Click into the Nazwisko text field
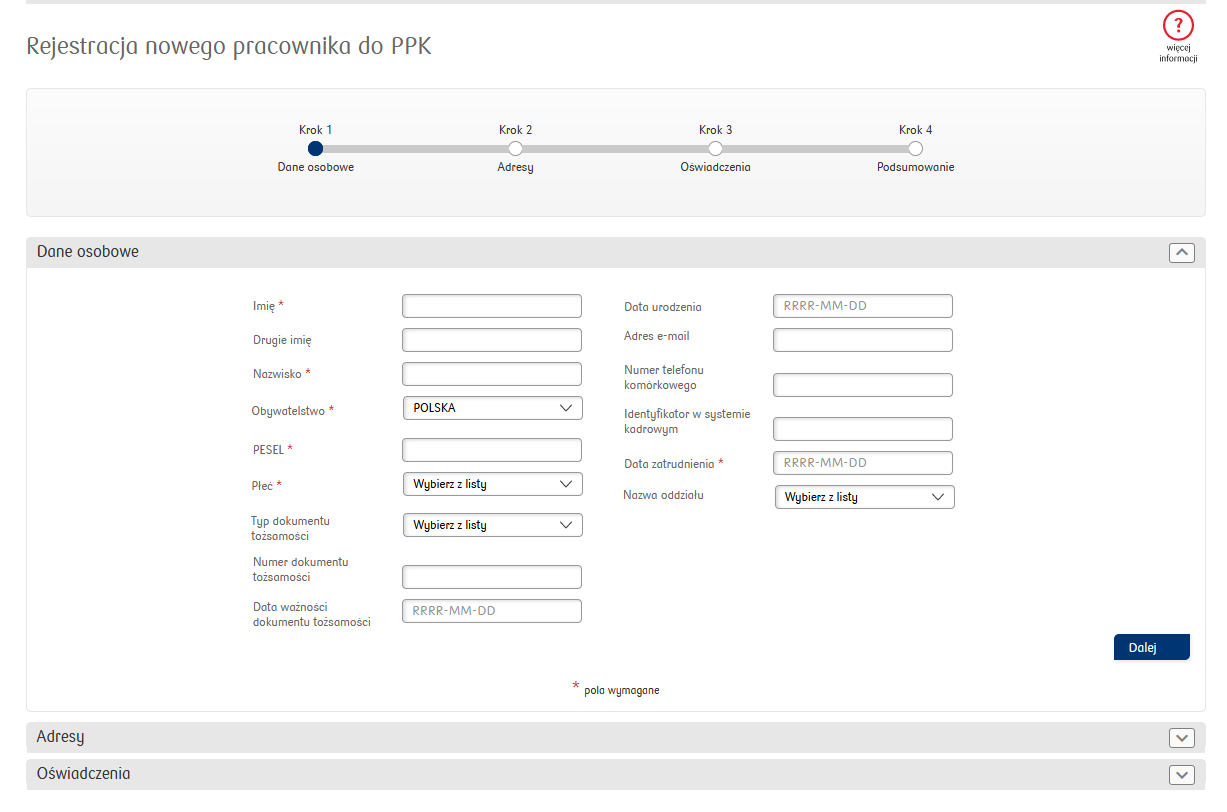This screenshot has height=812, width=1227. click(x=492, y=374)
